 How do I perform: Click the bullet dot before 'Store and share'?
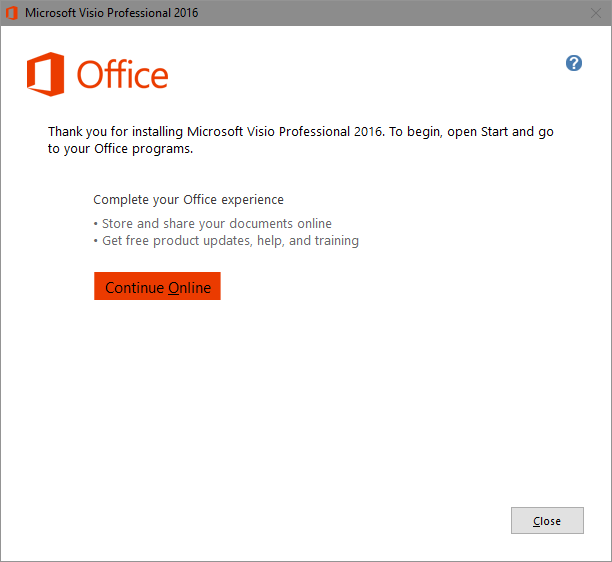96,224
